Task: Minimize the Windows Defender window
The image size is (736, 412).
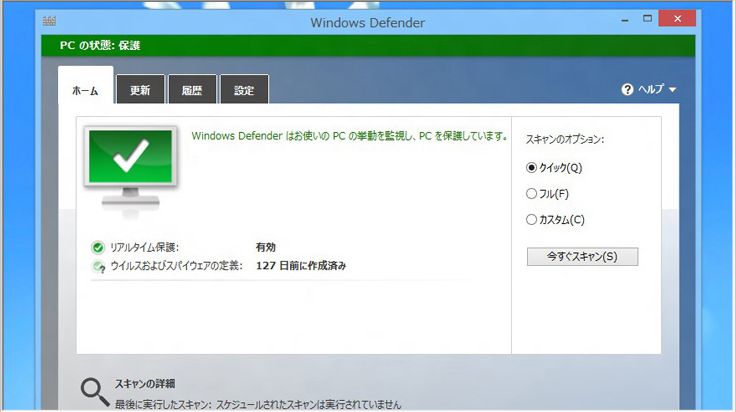Action: (625, 19)
